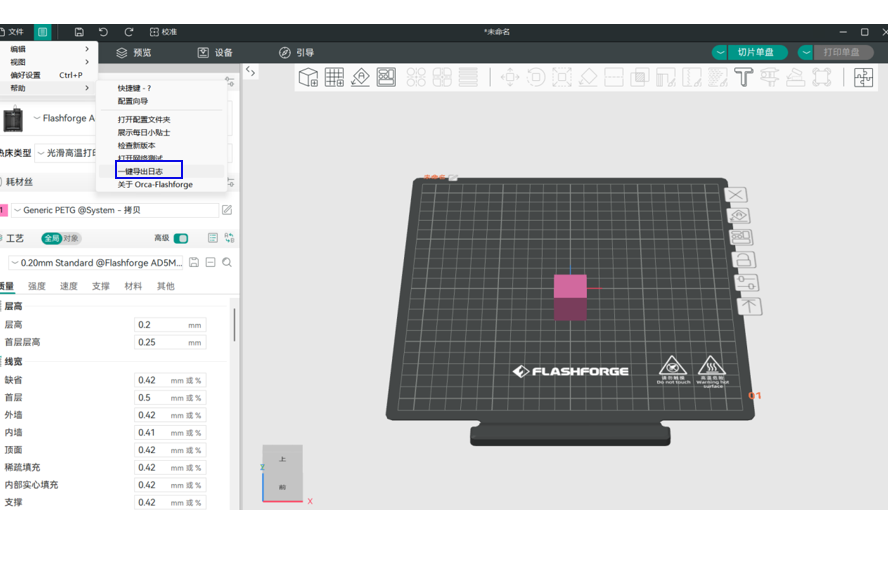Click the edit filament preset pencil icon

[x=227, y=210]
